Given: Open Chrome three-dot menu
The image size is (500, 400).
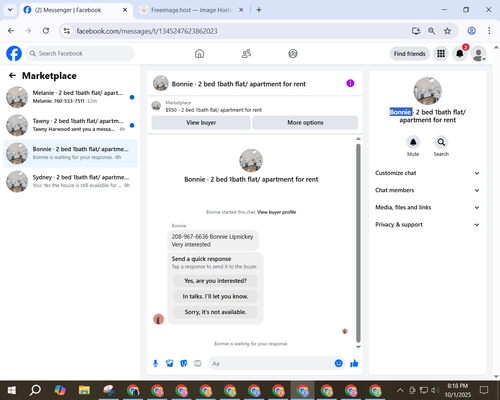Looking at the screenshot, I should [489, 31].
